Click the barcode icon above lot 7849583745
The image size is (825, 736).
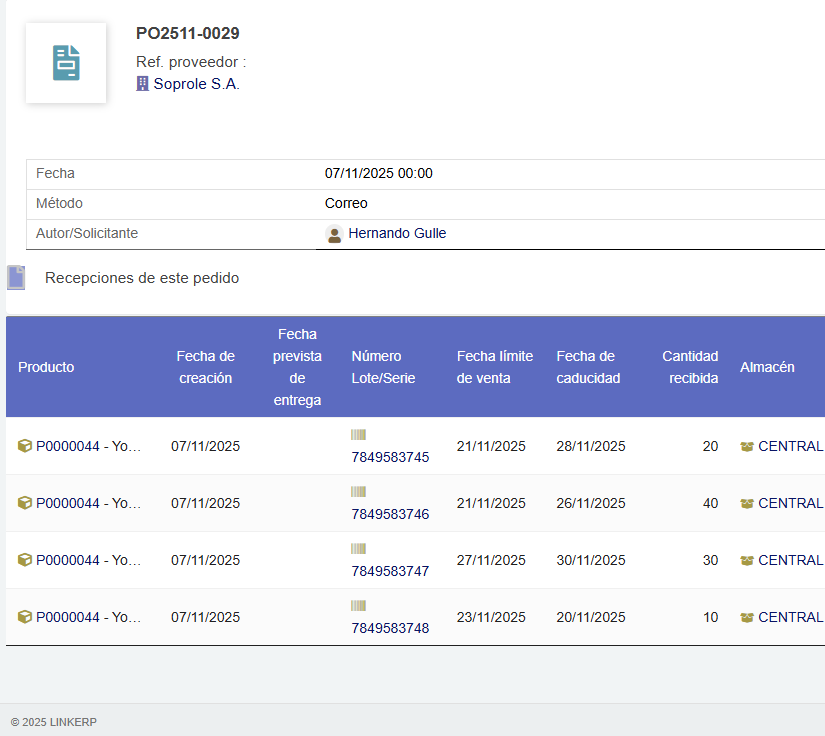click(x=360, y=435)
